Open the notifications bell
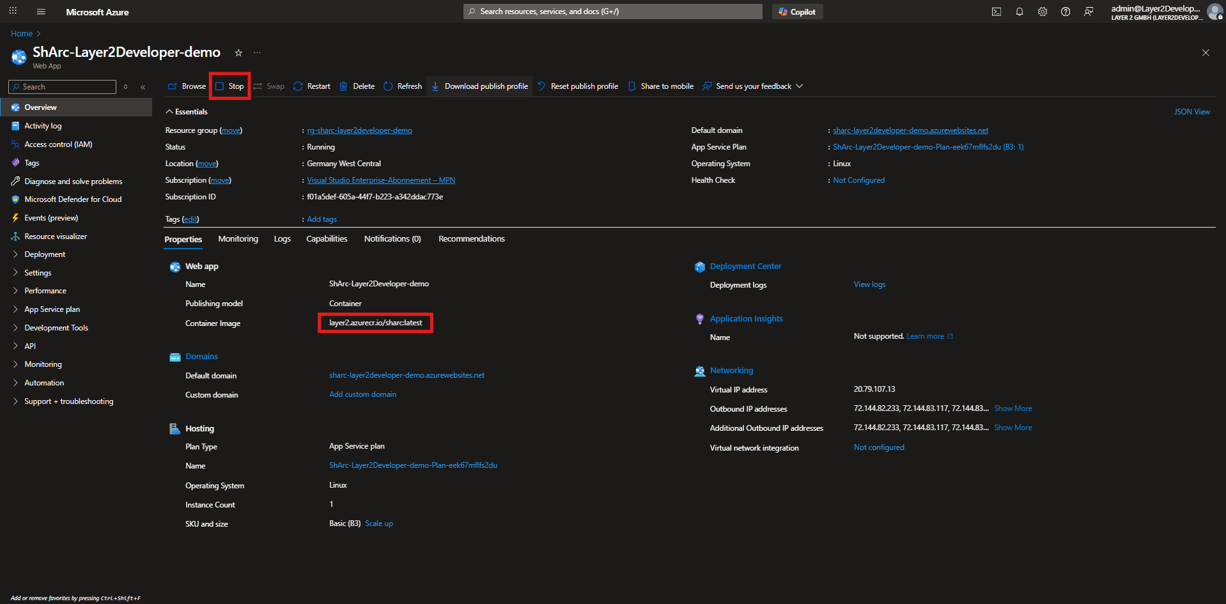The width and height of the screenshot is (1226, 604). (x=1019, y=12)
